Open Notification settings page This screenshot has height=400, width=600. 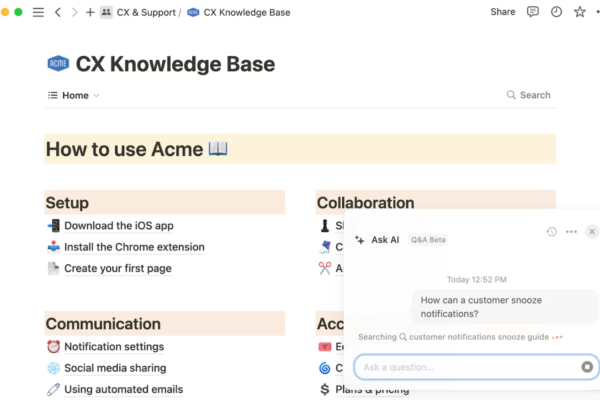pyautogui.click(x=114, y=347)
